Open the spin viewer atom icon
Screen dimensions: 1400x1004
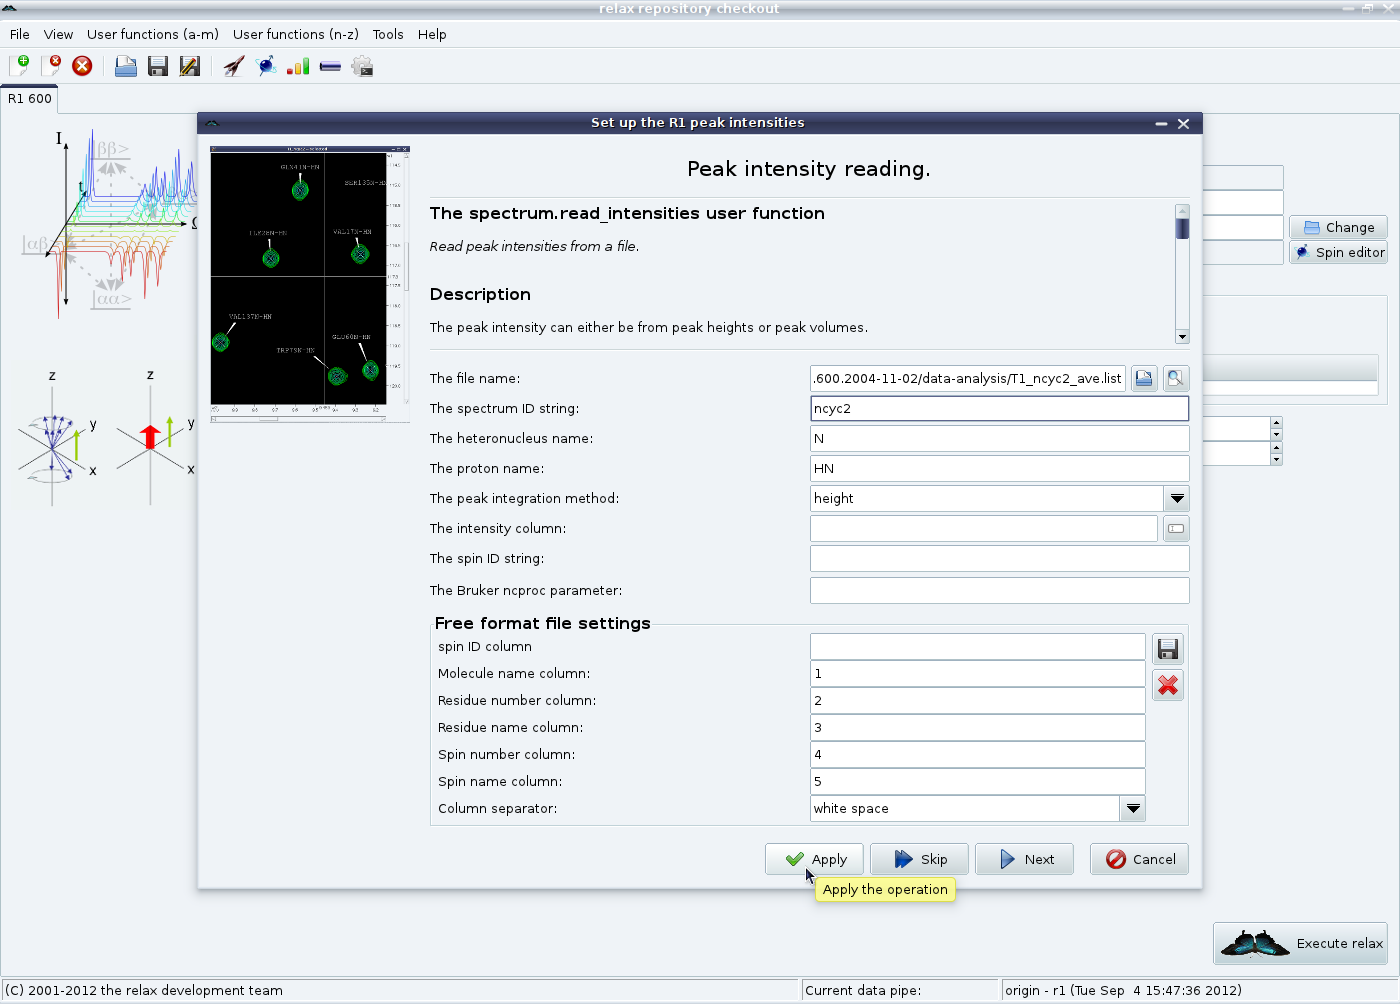(266, 66)
